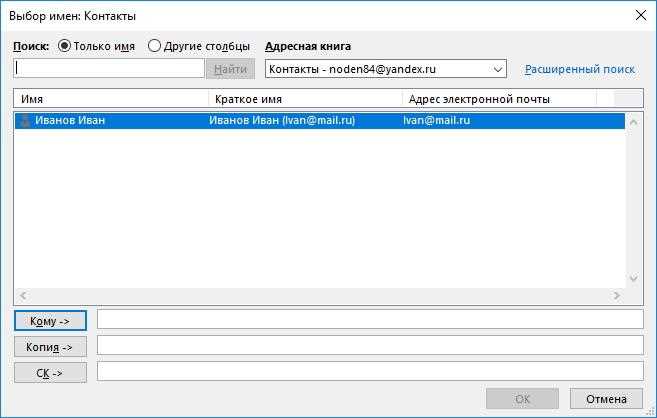Click the 'Имя' column header
The image size is (657, 418).
click(111, 99)
